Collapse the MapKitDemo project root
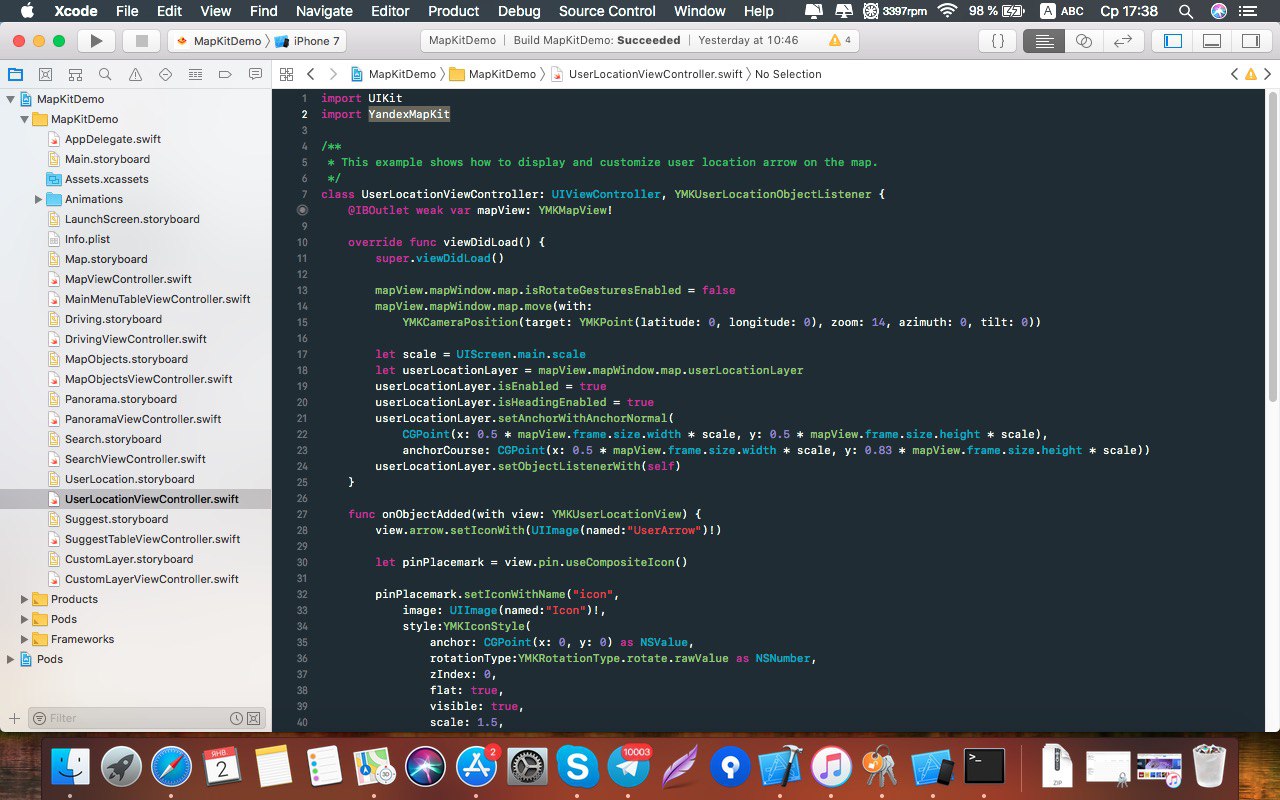 (11, 99)
